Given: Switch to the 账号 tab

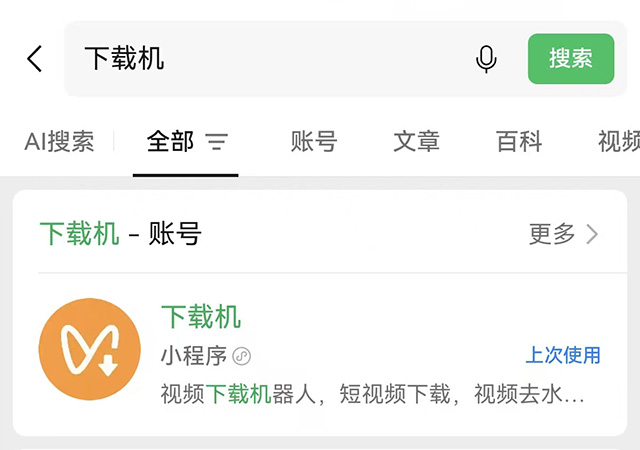Looking at the screenshot, I should [x=314, y=142].
